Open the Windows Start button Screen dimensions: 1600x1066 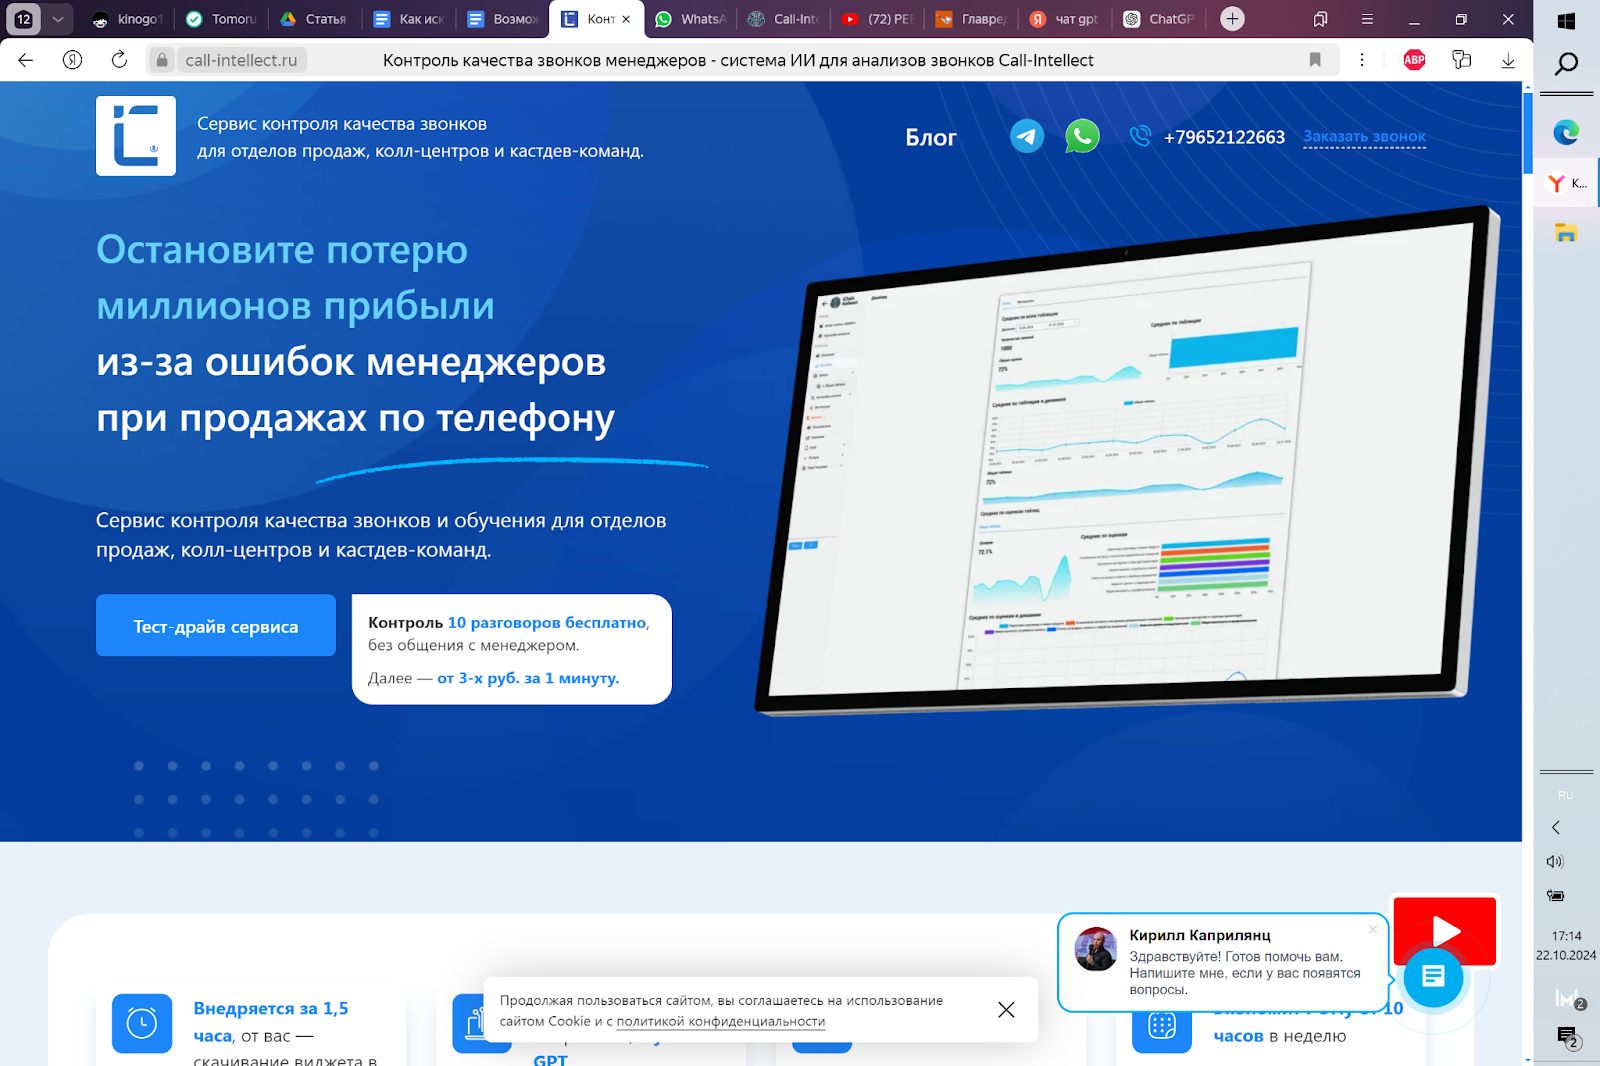tap(1566, 21)
